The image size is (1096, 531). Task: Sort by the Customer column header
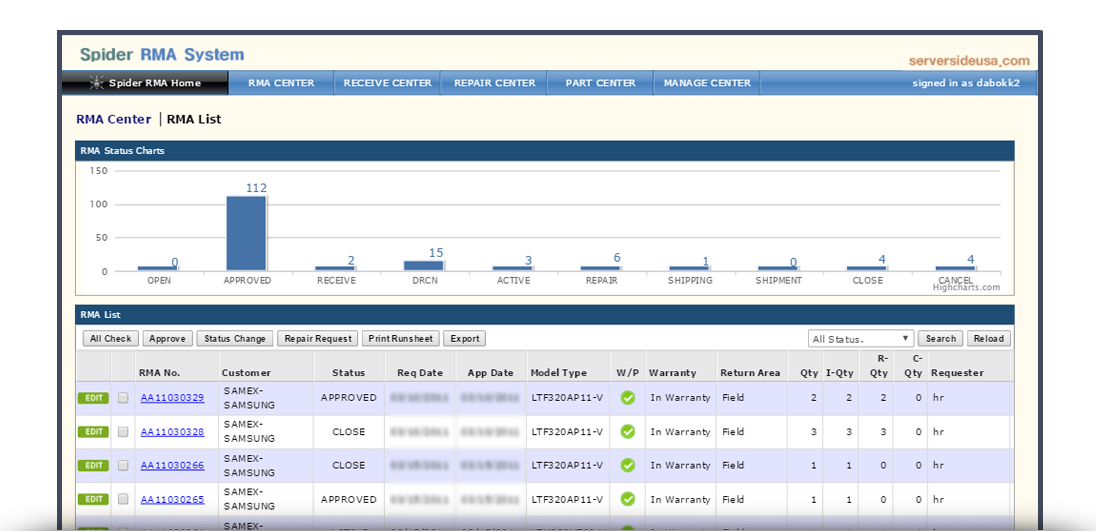[x=246, y=373]
